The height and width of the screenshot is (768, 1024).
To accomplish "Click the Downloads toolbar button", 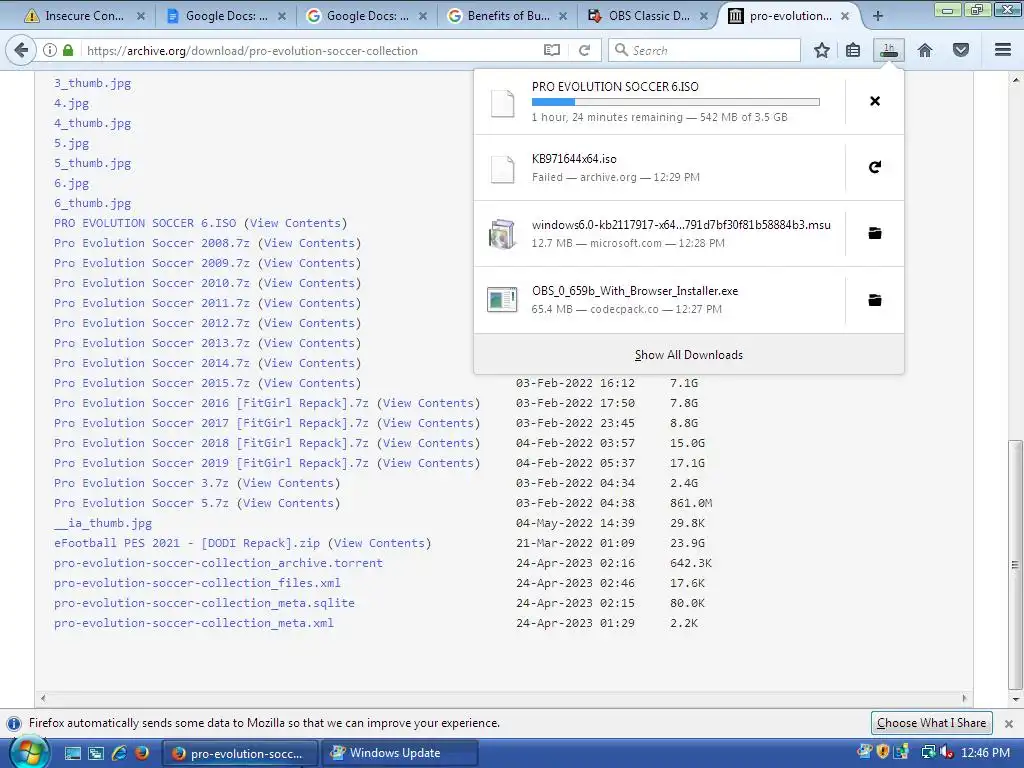I will pyautogui.click(x=889, y=50).
